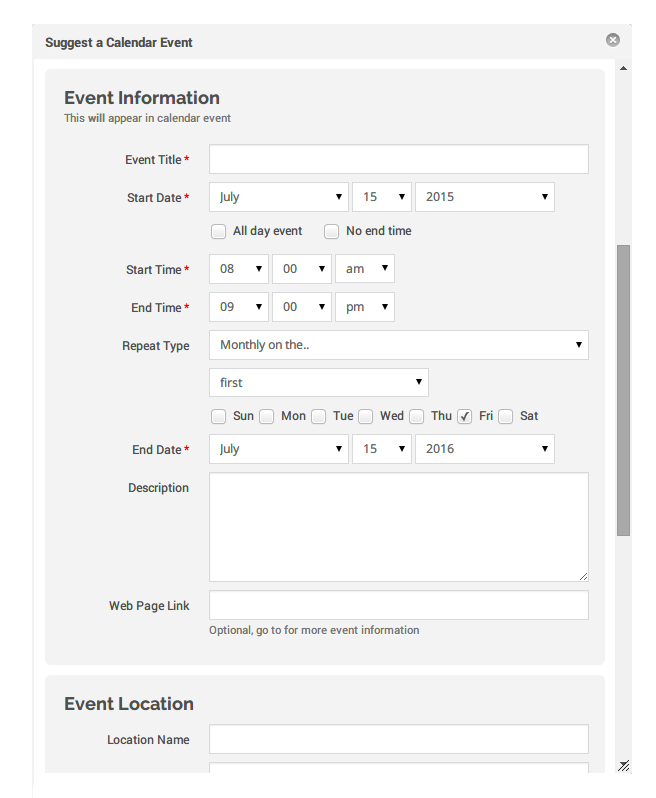This screenshot has height=798, width=656.
Task: Click the vertical scrollbar thumb
Action: pyautogui.click(x=624, y=390)
